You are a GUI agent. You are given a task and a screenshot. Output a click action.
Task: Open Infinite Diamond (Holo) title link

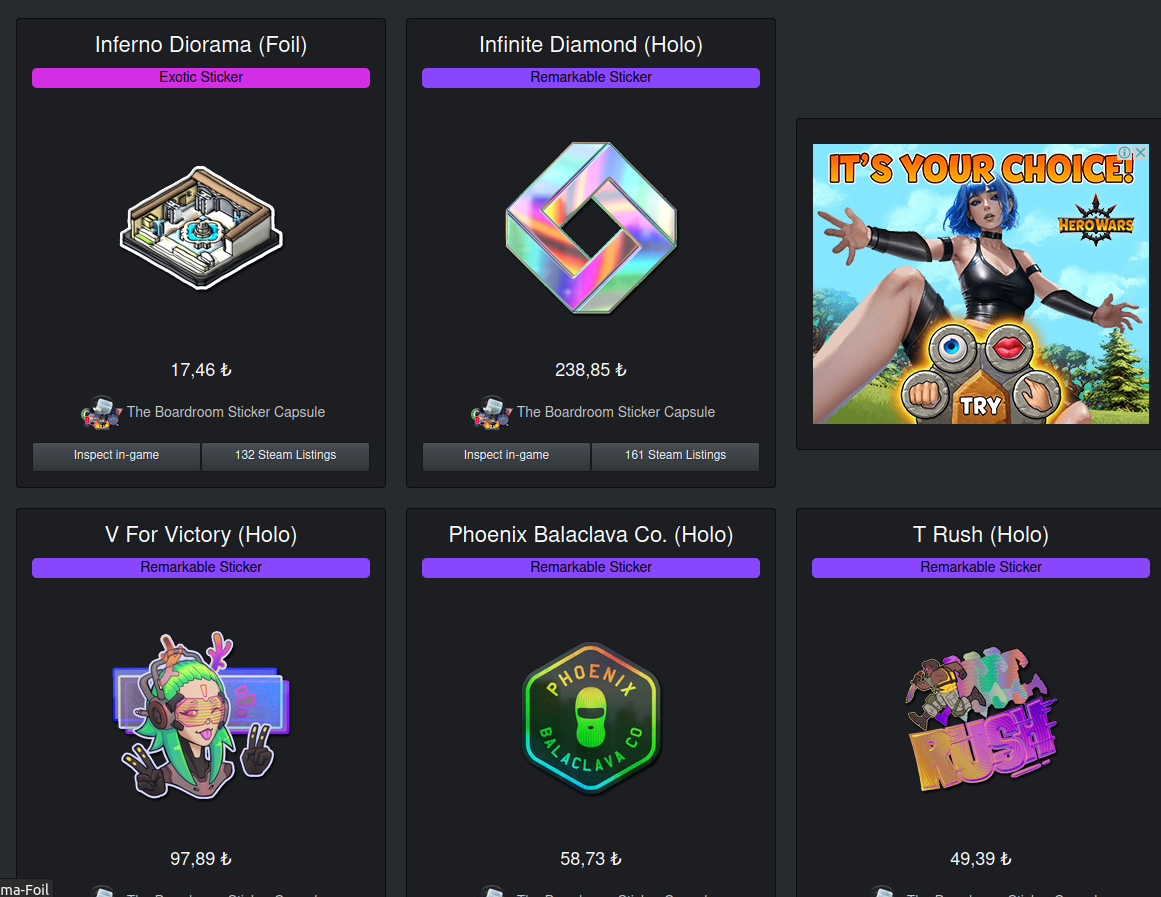coord(591,44)
